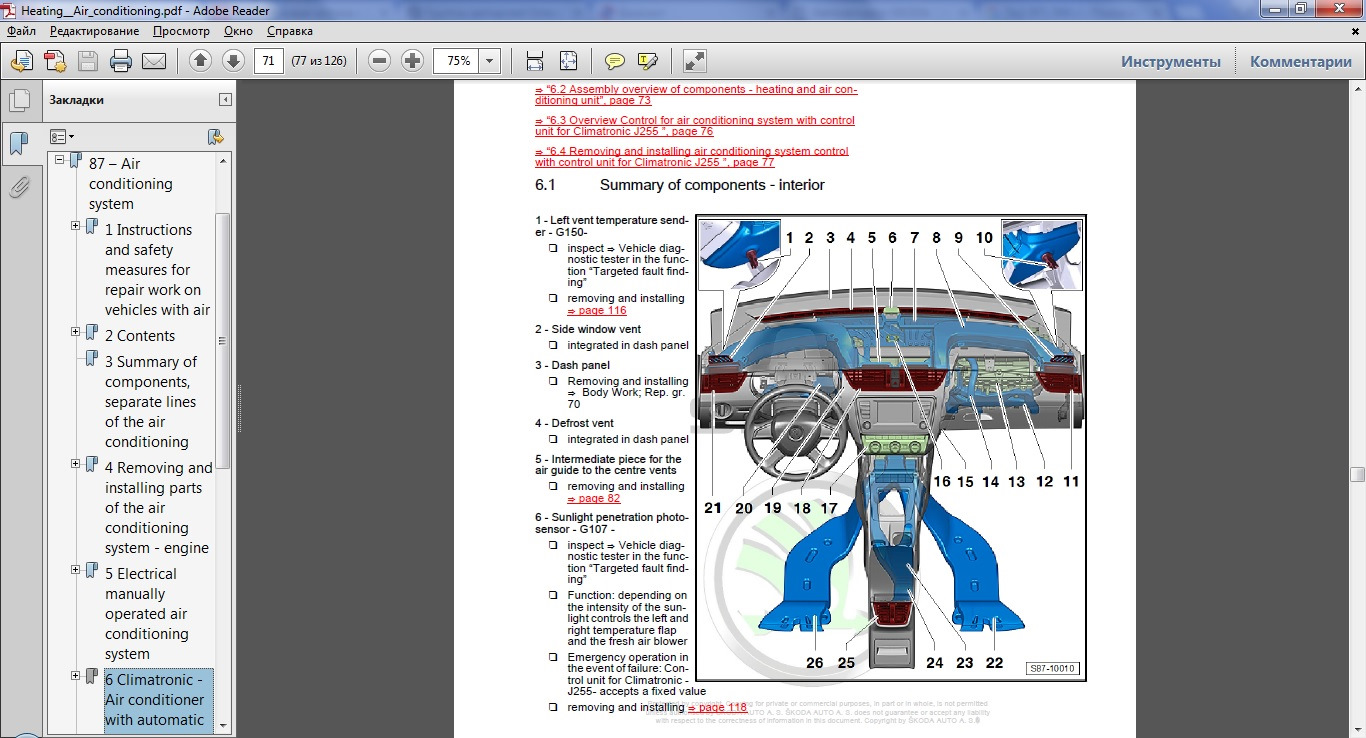Click the '2 - Side window vent' text
1366x738 pixels.
tap(588, 329)
